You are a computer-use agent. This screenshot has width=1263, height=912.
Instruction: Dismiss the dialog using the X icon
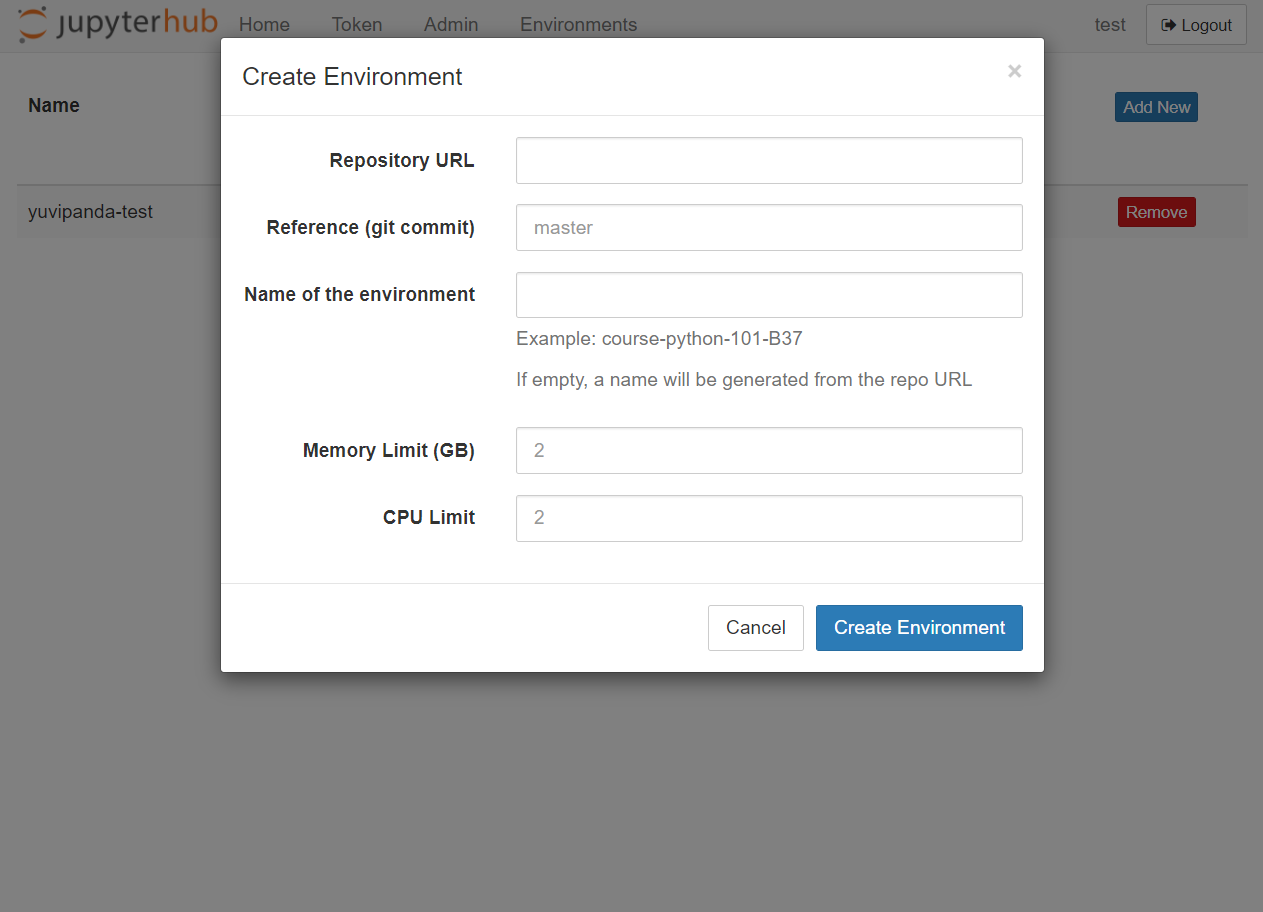coord(1014,71)
